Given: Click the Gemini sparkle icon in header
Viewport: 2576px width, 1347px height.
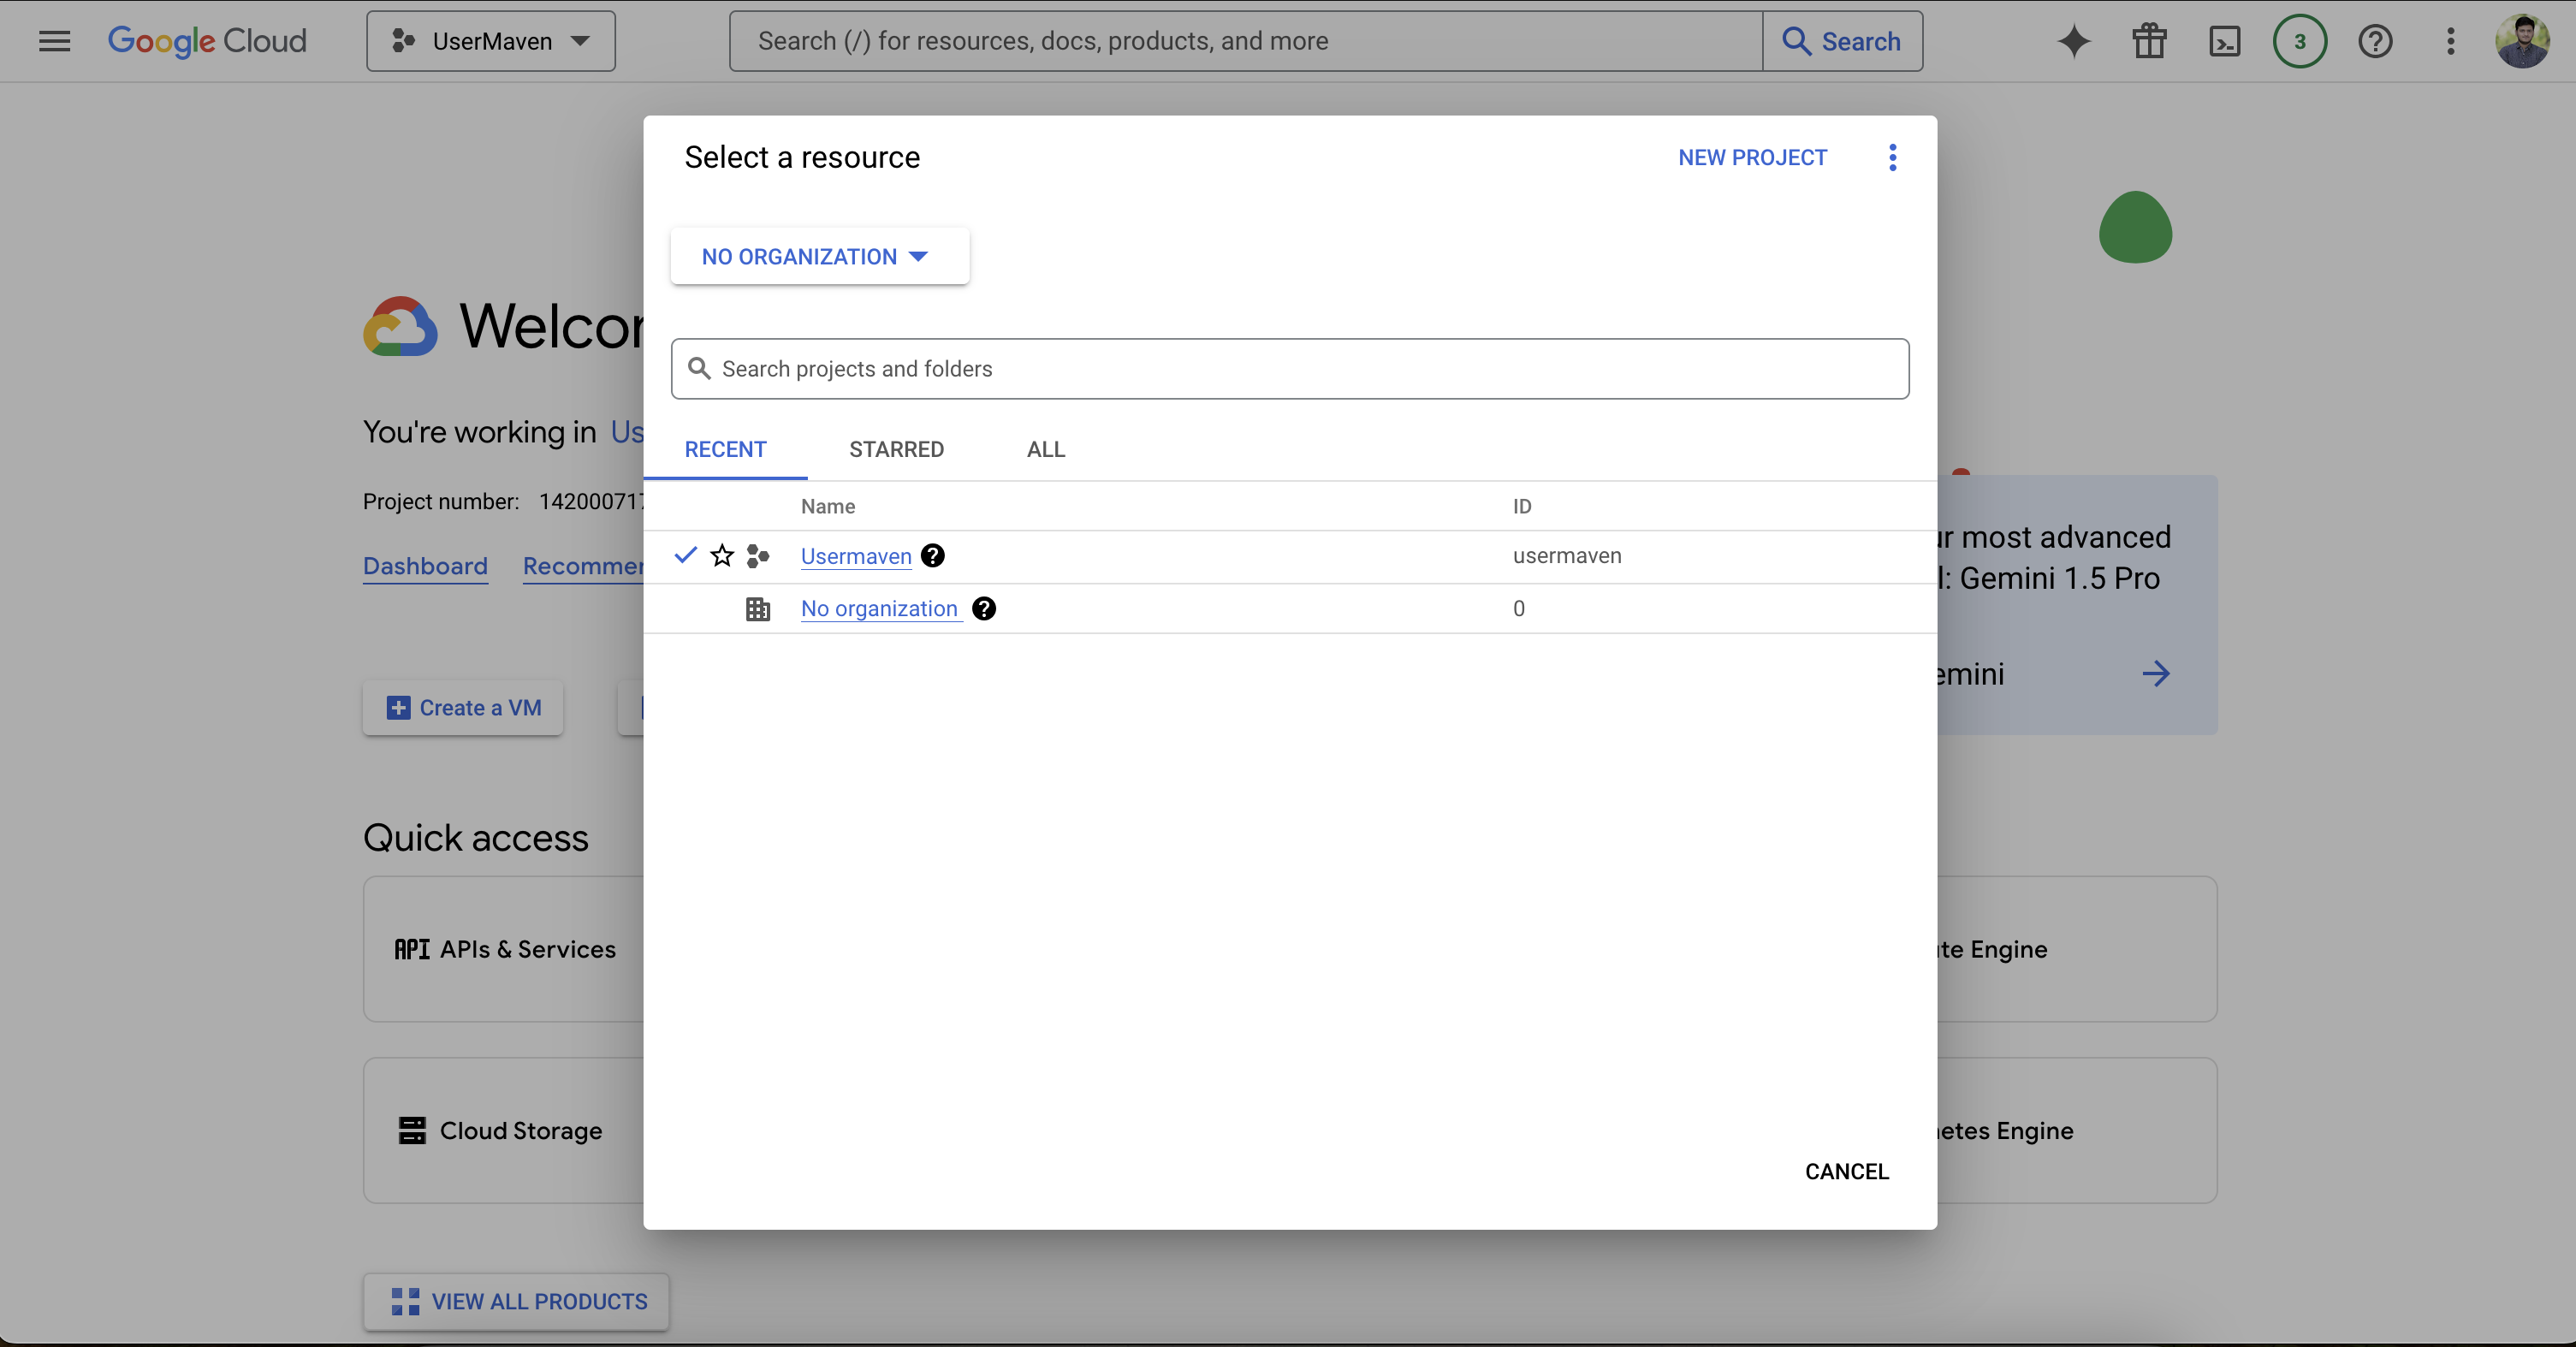Looking at the screenshot, I should (2074, 41).
